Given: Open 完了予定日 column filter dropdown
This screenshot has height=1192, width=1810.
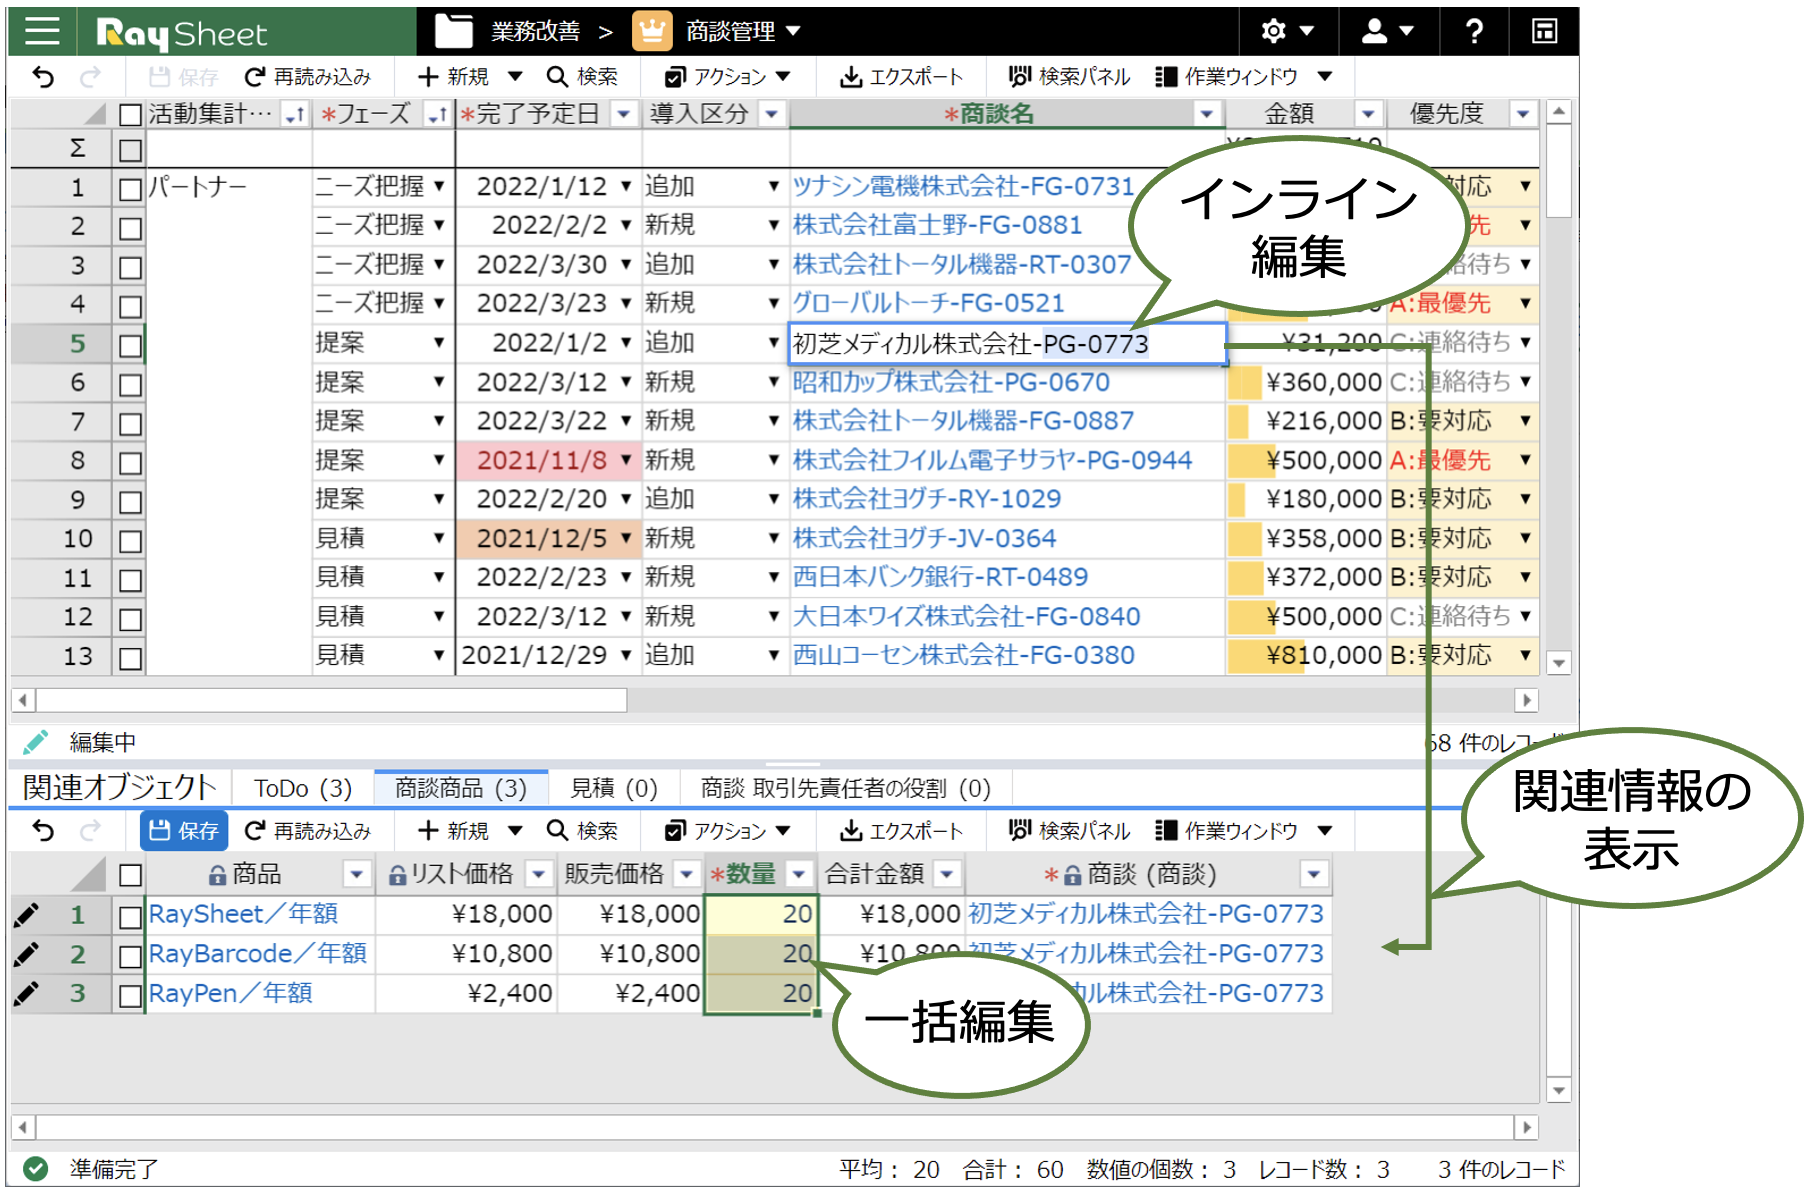Looking at the screenshot, I should tap(624, 114).
